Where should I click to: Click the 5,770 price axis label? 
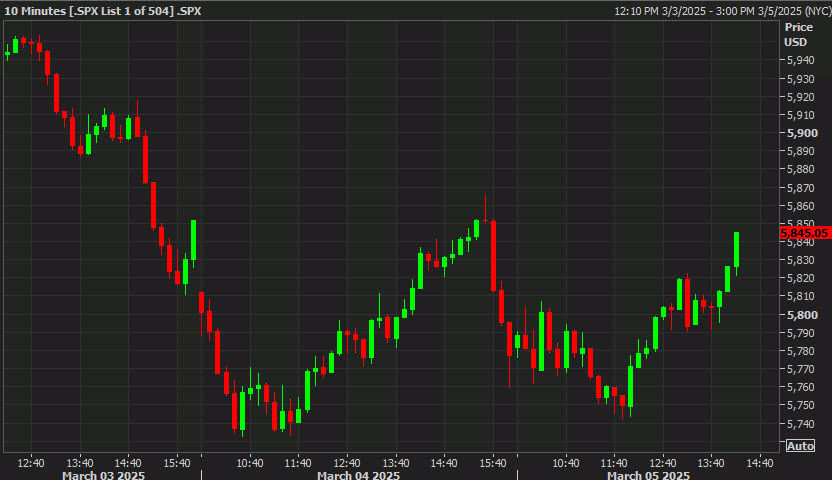tap(801, 369)
